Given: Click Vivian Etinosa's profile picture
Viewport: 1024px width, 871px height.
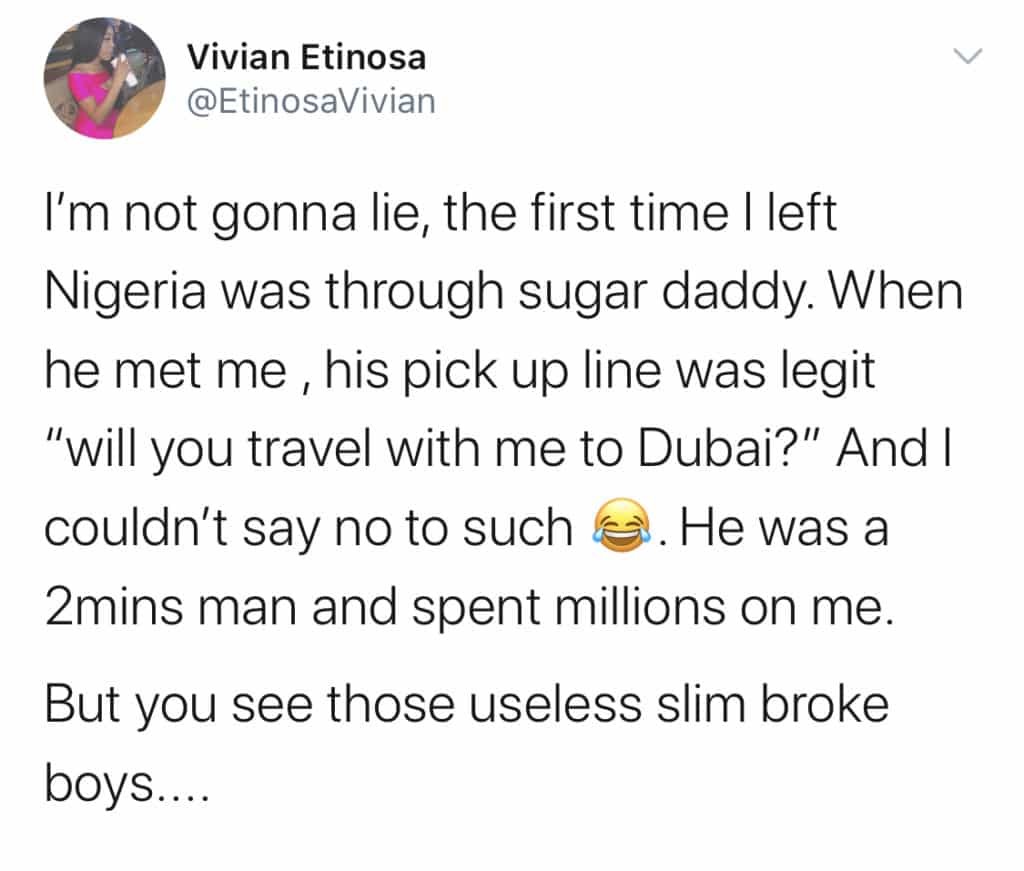Looking at the screenshot, I should pyautogui.click(x=104, y=79).
